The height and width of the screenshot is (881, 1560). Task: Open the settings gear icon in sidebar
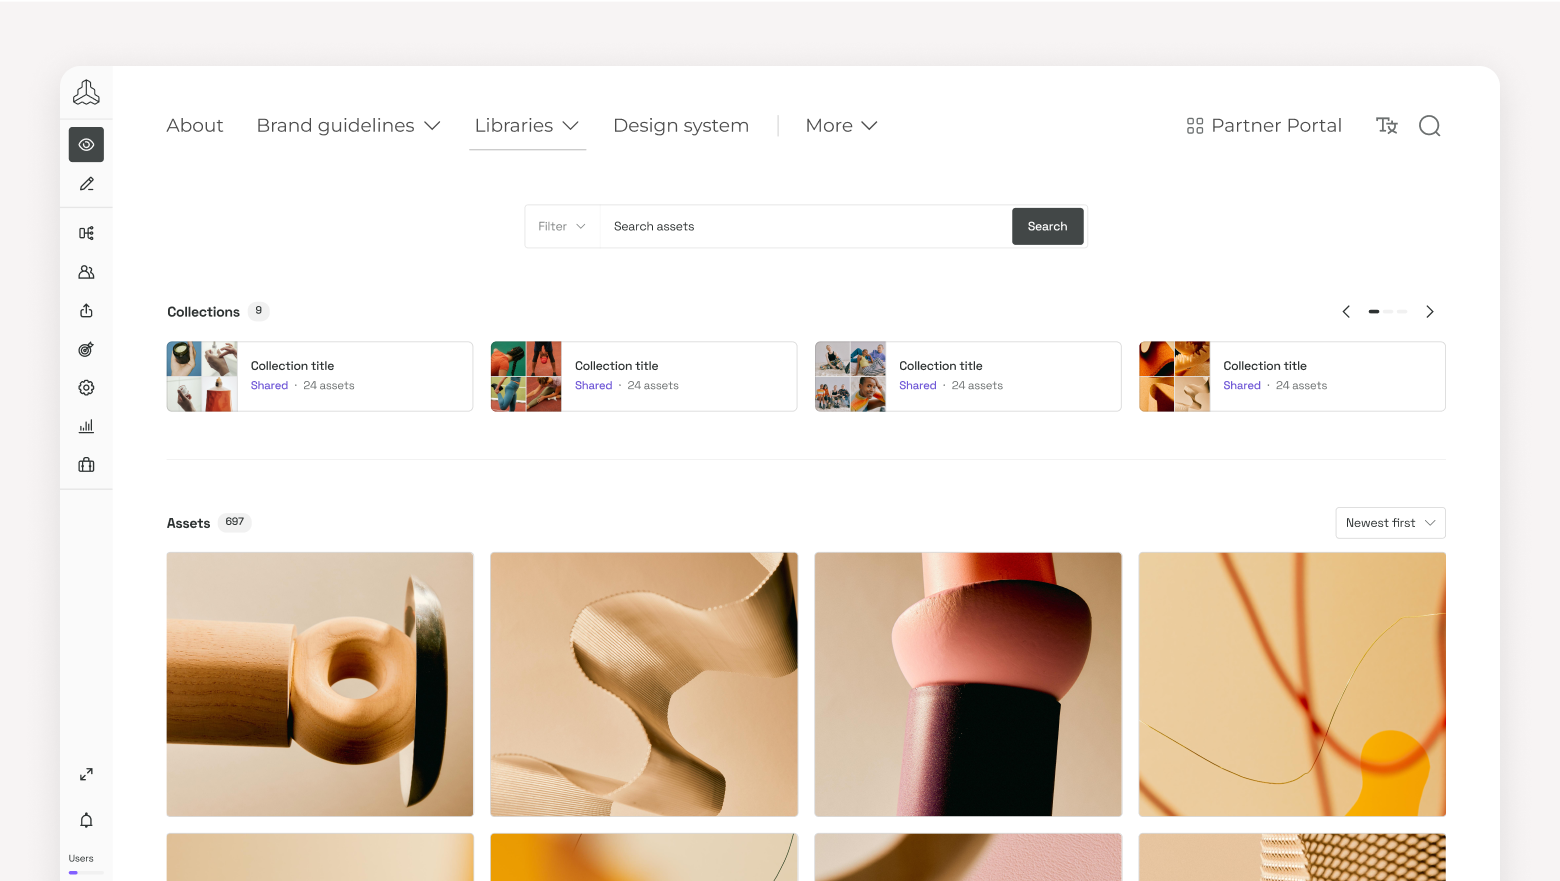click(x=87, y=388)
